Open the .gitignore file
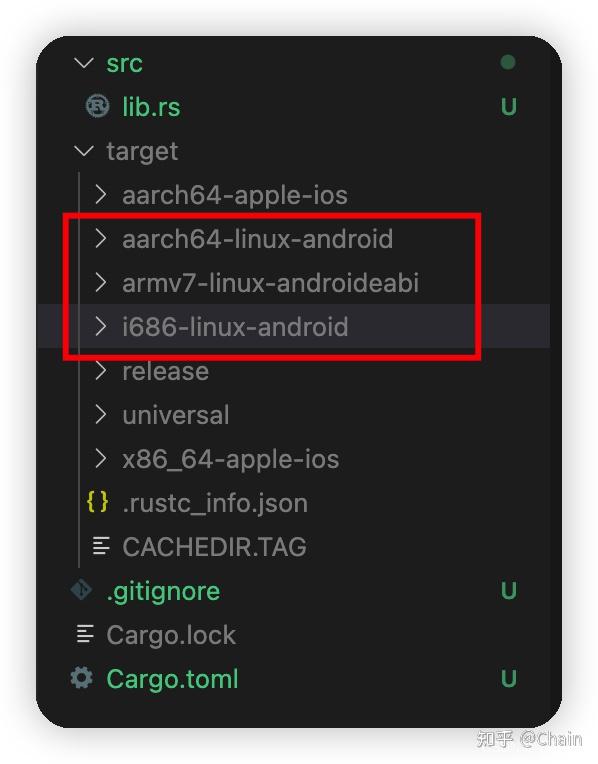598x764 pixels. 163,592
